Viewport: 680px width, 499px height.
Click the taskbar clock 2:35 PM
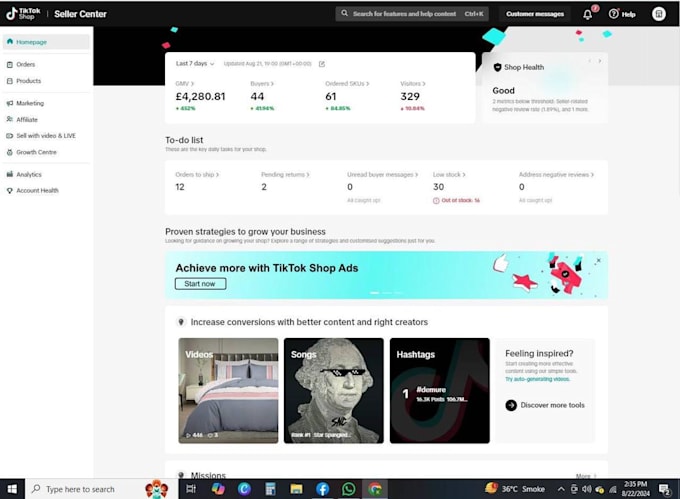click(x=635, y=489)
